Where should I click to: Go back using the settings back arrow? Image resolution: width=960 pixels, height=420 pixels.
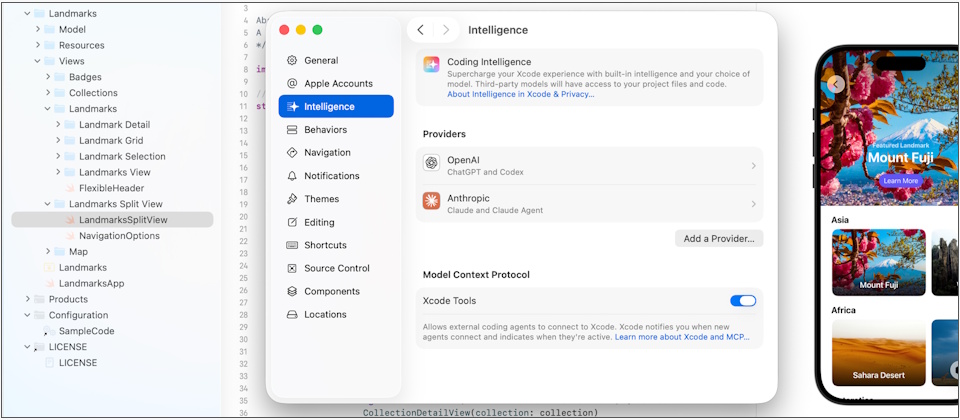click(x=421, y=30)
